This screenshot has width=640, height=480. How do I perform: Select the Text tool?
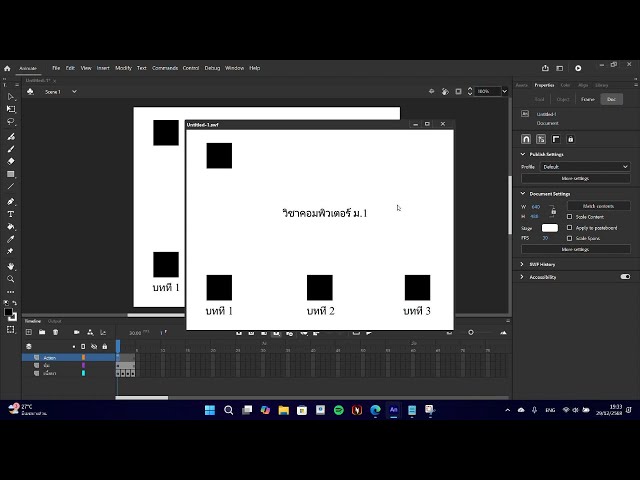point(11,214)
